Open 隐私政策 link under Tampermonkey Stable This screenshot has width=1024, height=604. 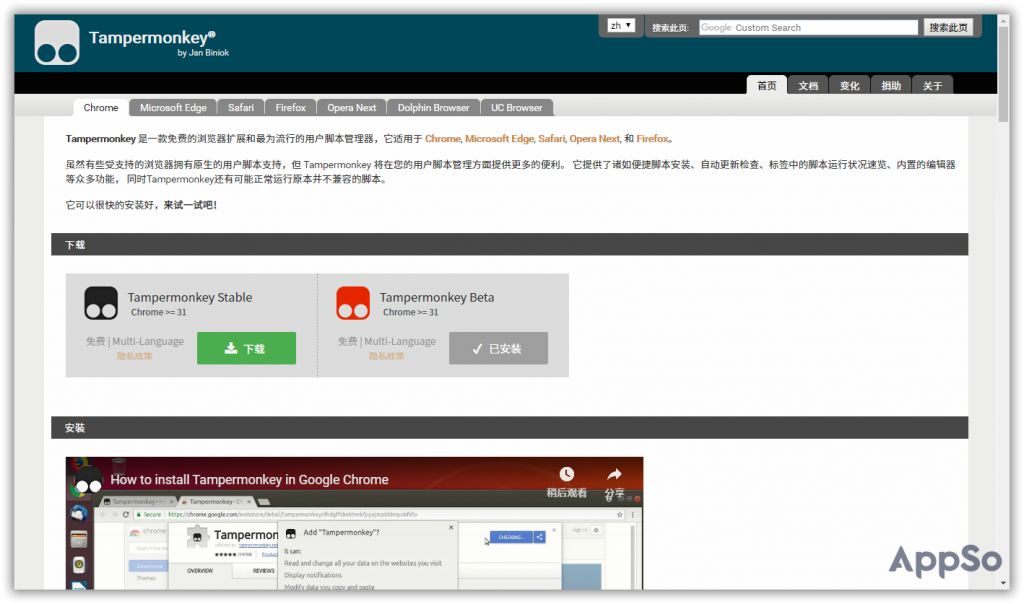[x=135, y=356]
